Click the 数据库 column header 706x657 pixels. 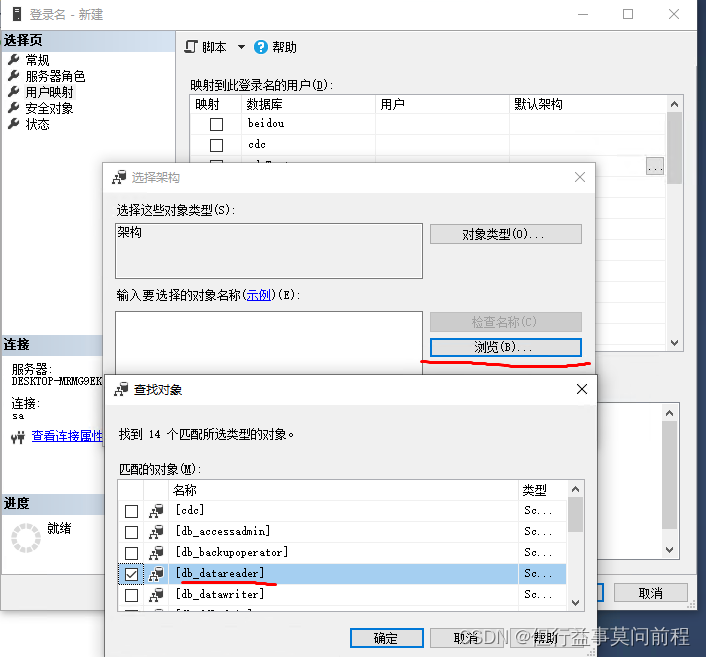tap(308, 104)
